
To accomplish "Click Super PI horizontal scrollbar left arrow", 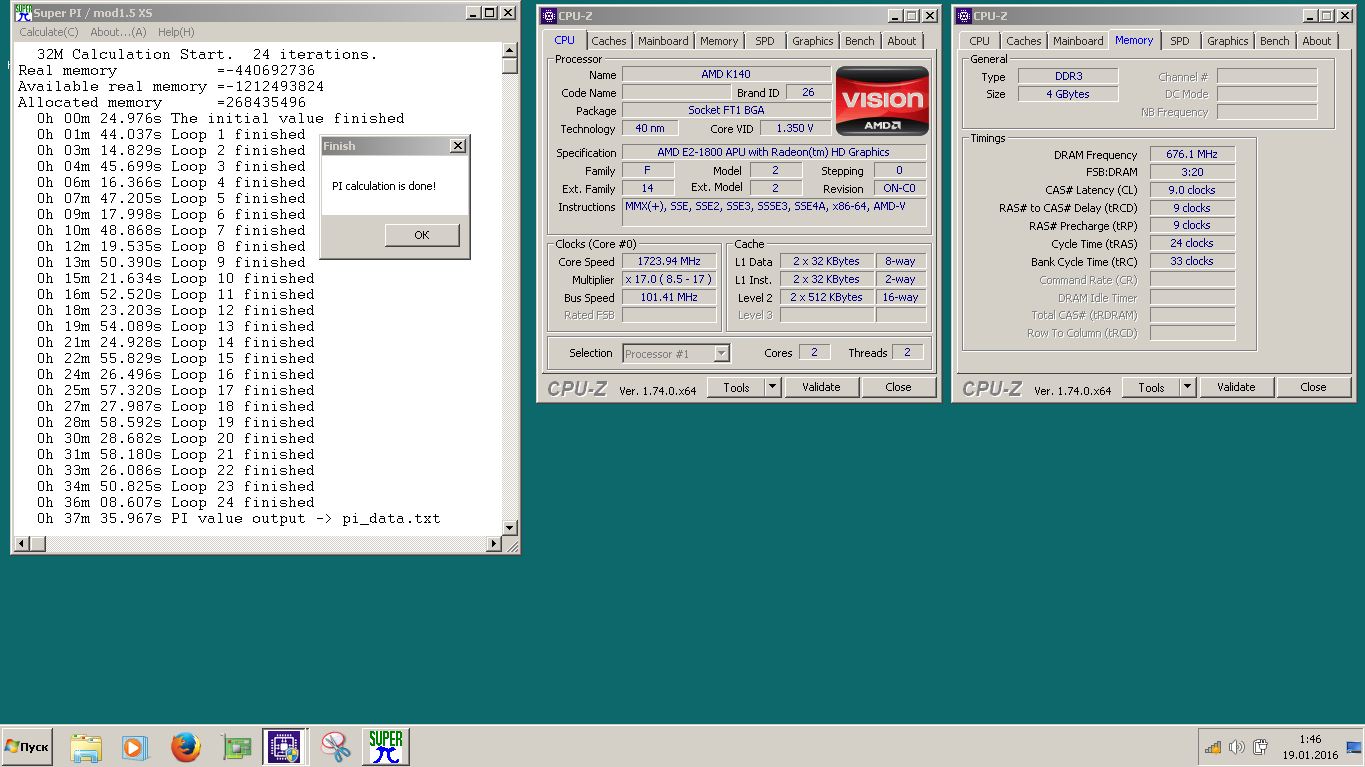I will point(20,544).
